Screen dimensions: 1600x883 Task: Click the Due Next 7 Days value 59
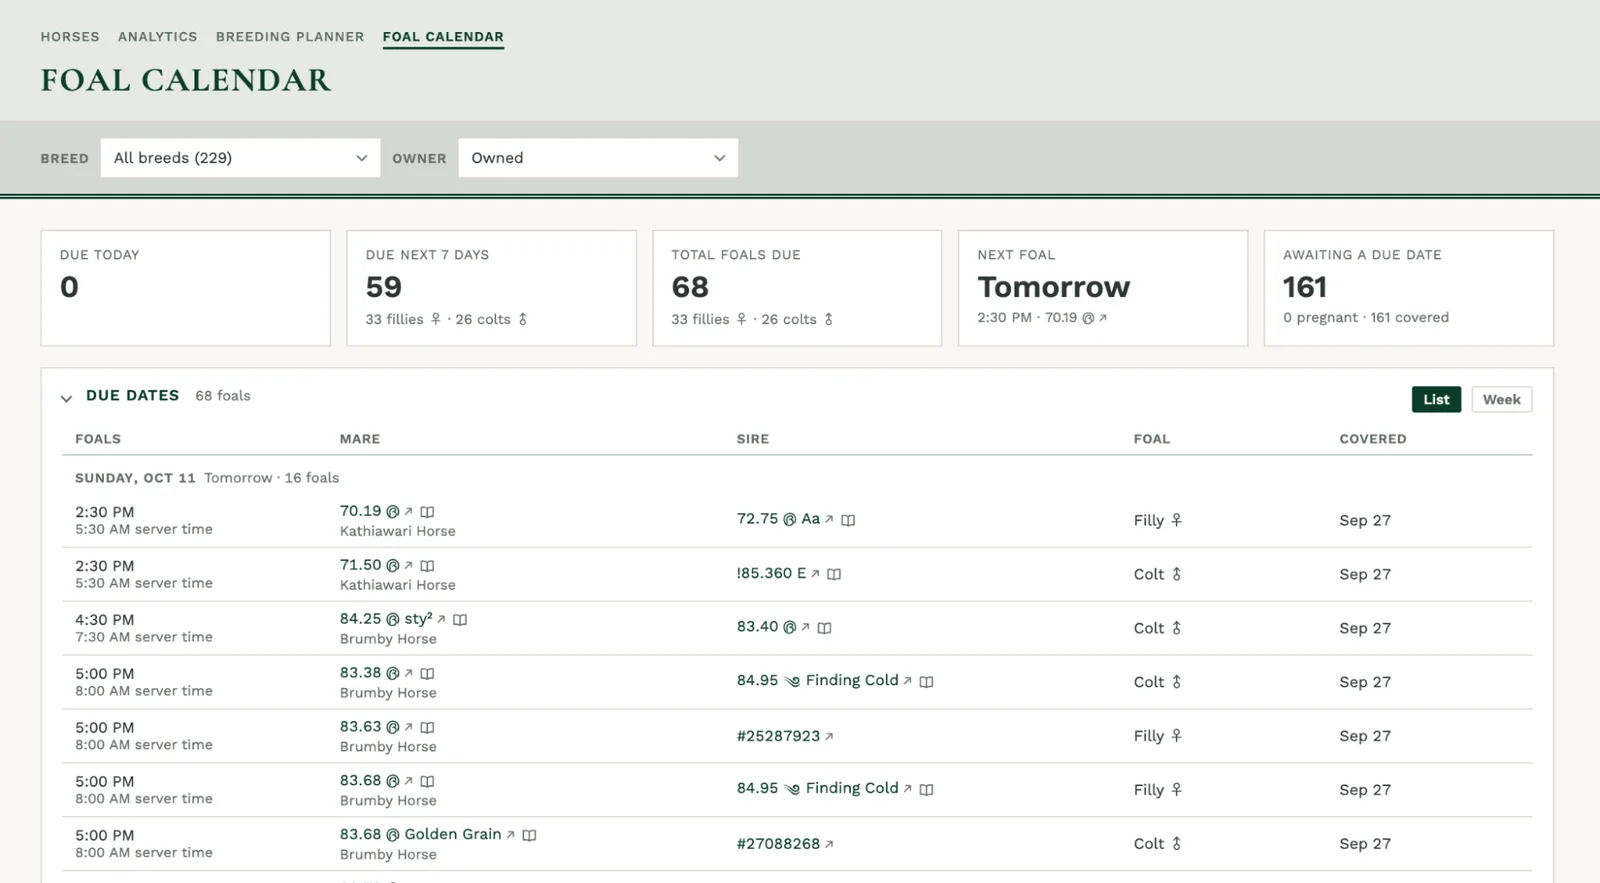(x=384, y=287)
